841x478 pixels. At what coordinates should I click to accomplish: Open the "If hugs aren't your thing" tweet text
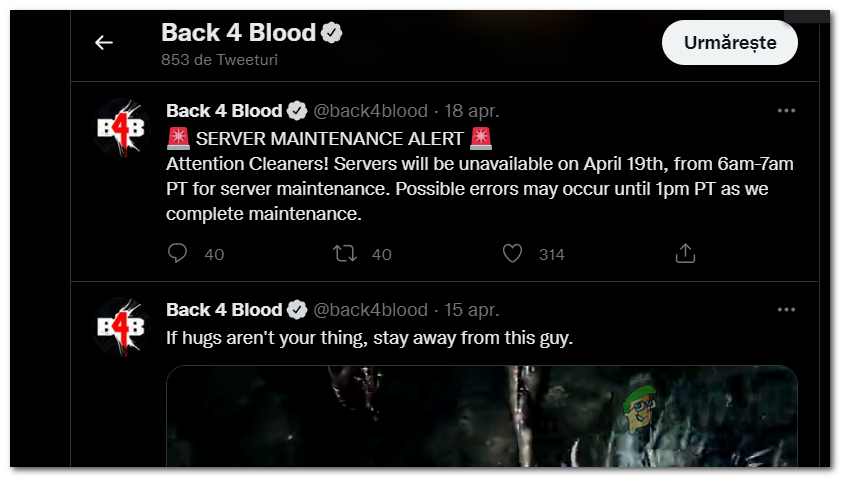click(x=369, y=338)
